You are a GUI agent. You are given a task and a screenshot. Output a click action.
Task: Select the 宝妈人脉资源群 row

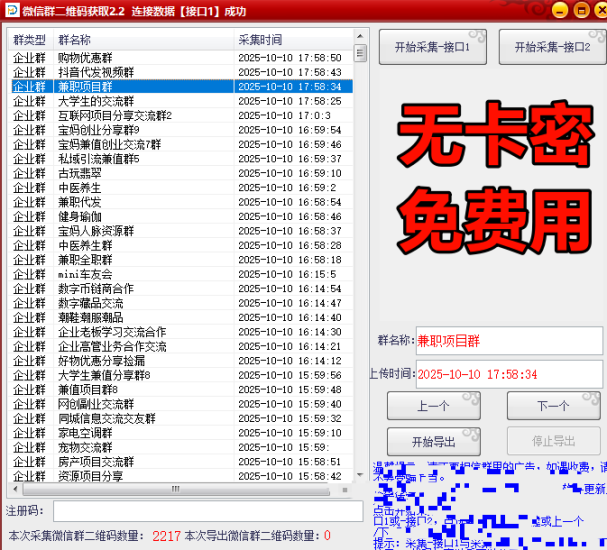pyautogui.click(x=180, y=231)
